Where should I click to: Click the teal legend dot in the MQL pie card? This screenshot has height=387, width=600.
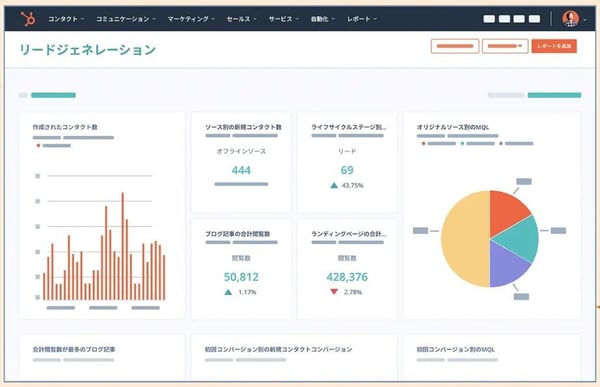462,144
